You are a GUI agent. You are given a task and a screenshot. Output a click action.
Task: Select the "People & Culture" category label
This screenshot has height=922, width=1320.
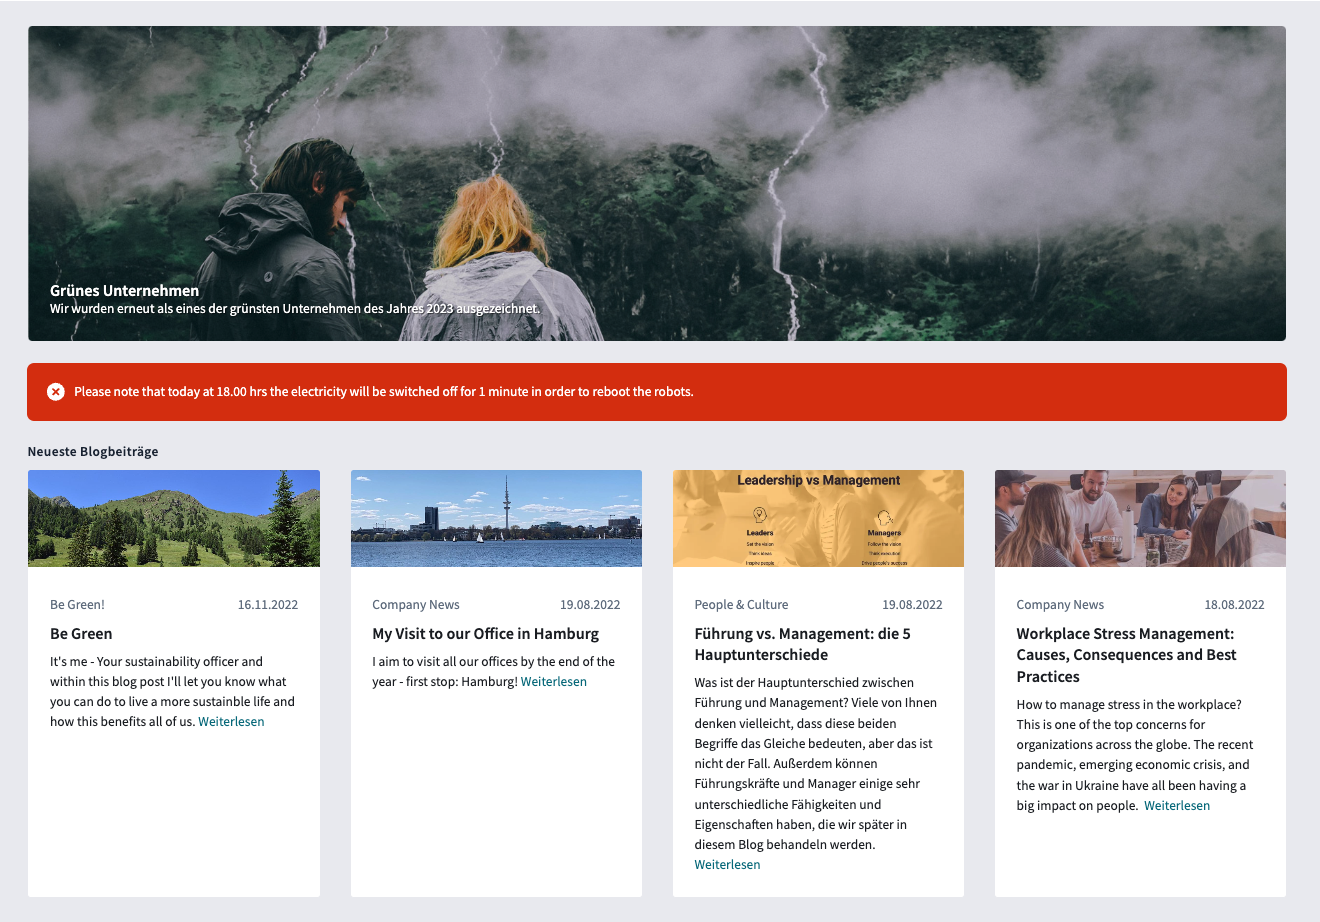pos(742,604)
